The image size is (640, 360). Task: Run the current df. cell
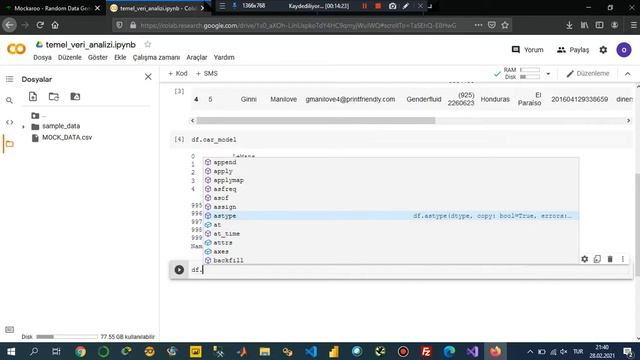pos(179,270)
